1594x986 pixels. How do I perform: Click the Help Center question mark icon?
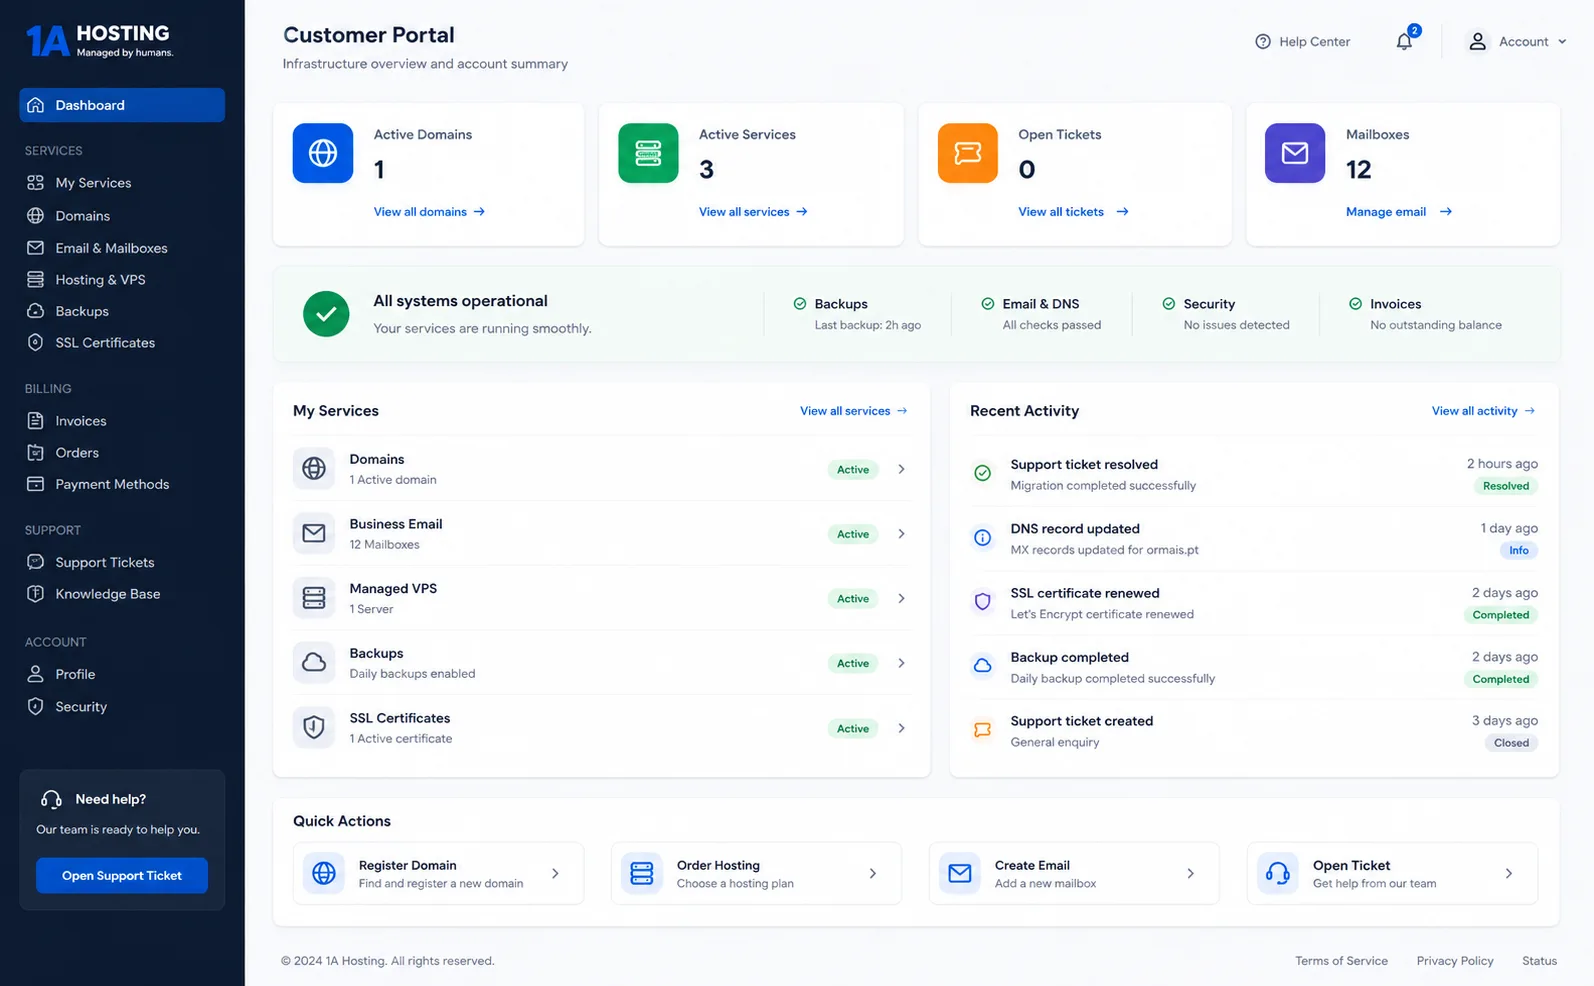pyautogui.click(x=1263, y=41)
